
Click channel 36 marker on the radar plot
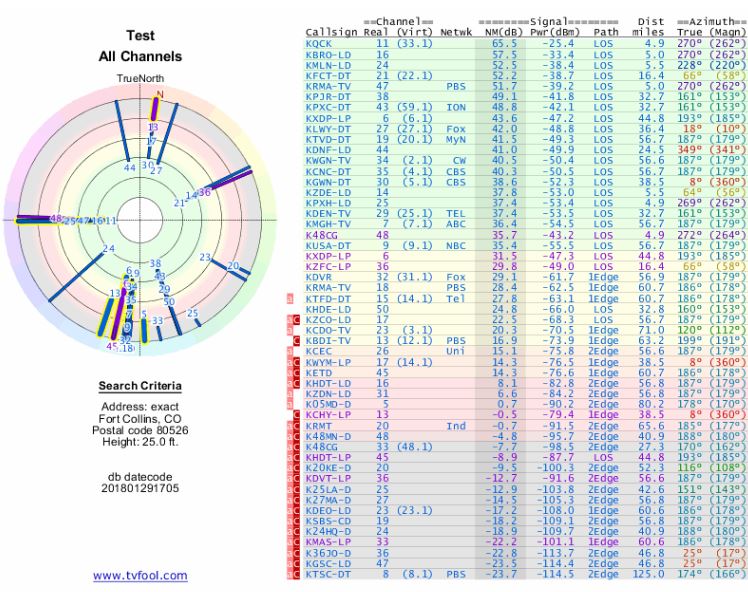coord(205,191)
